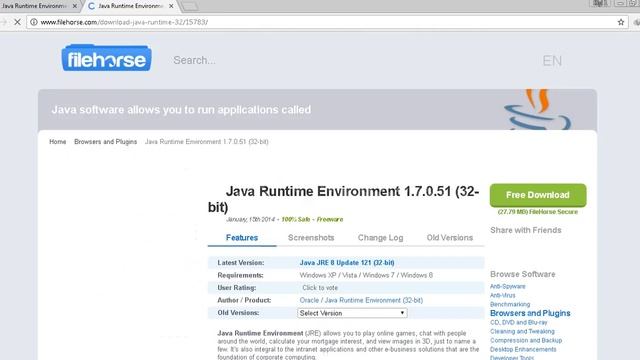640x360 pixels.
Task: Switch to the first Java Runtime browser tab
Action: (35, 6)
